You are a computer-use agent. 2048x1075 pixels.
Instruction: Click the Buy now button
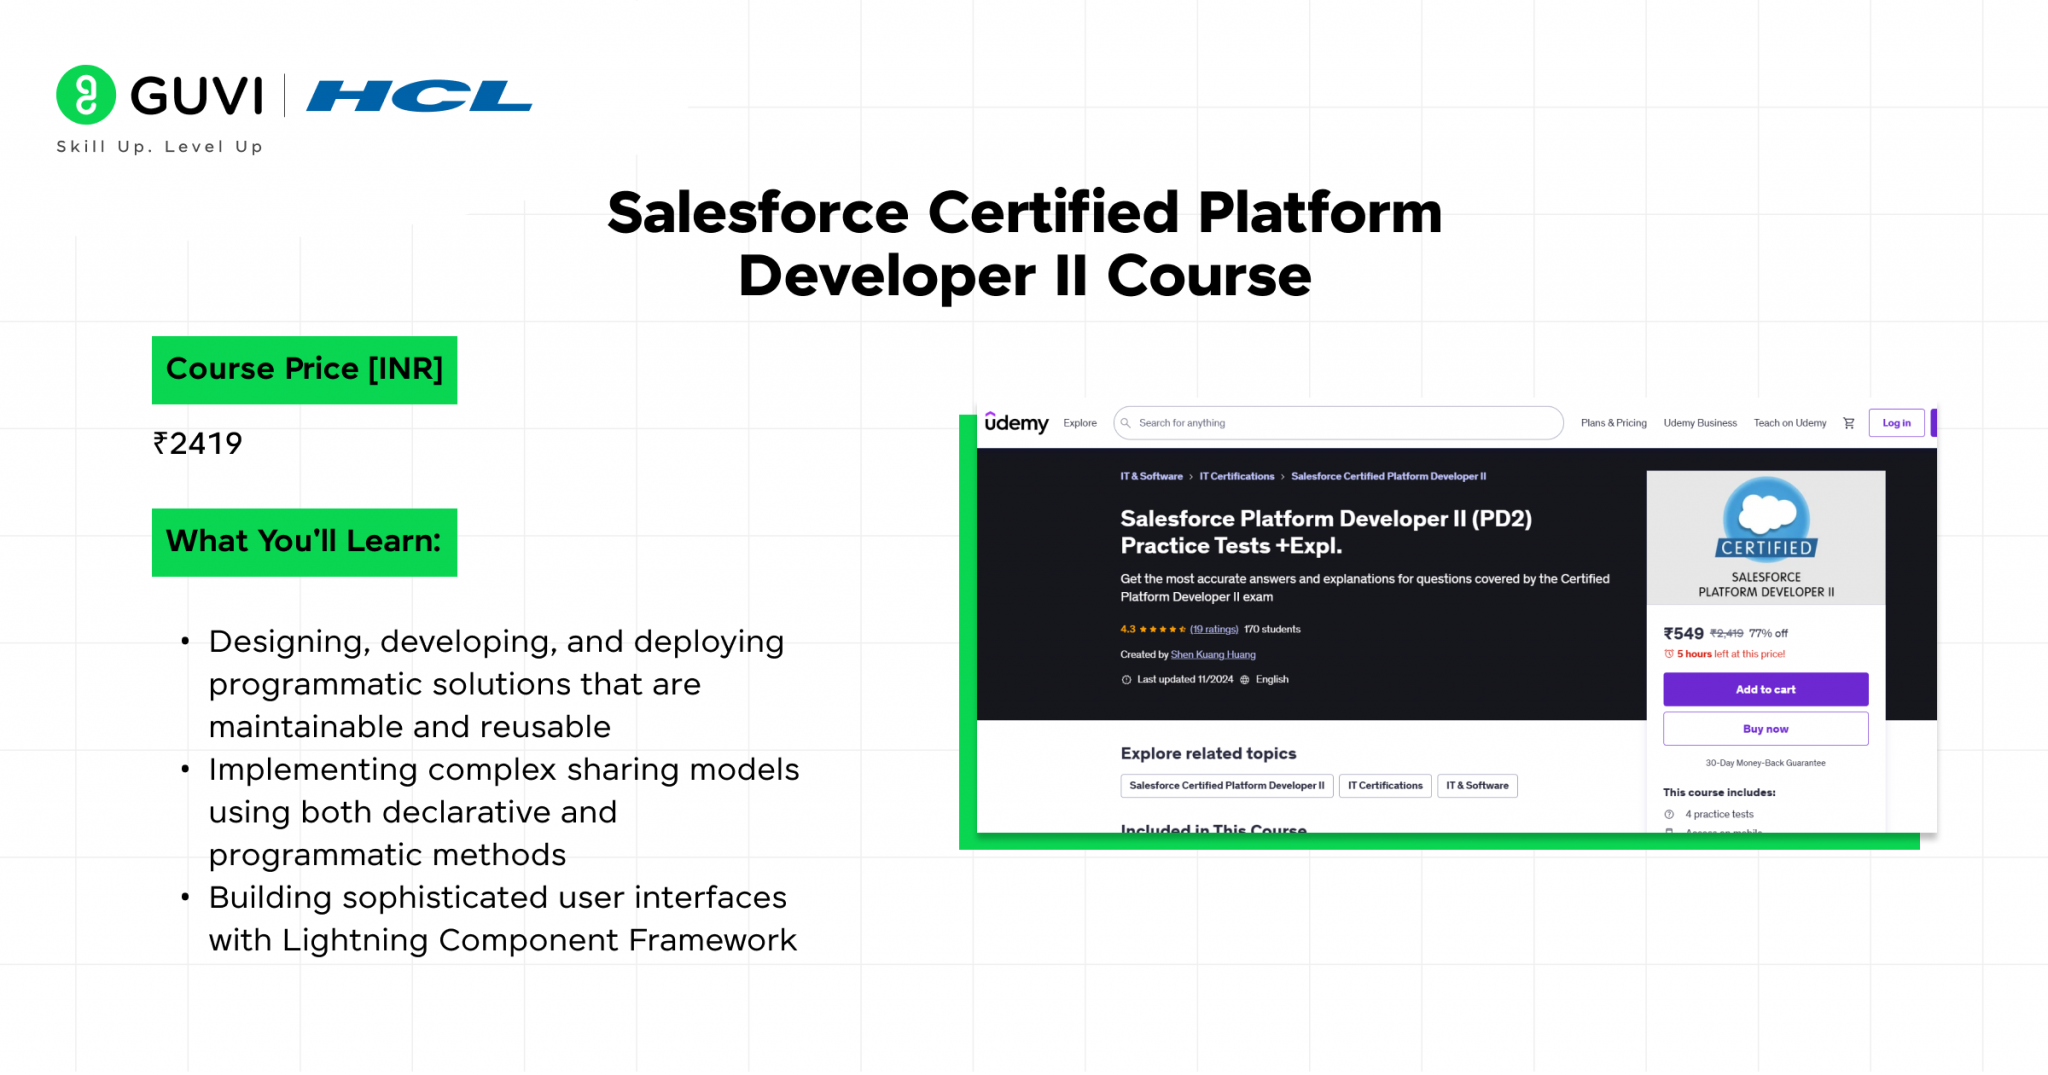tap(1765, 728)
